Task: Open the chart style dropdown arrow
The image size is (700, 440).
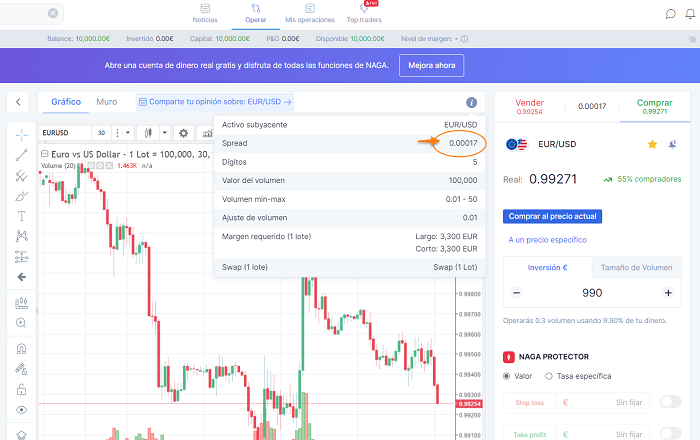Action: (165, 133)
